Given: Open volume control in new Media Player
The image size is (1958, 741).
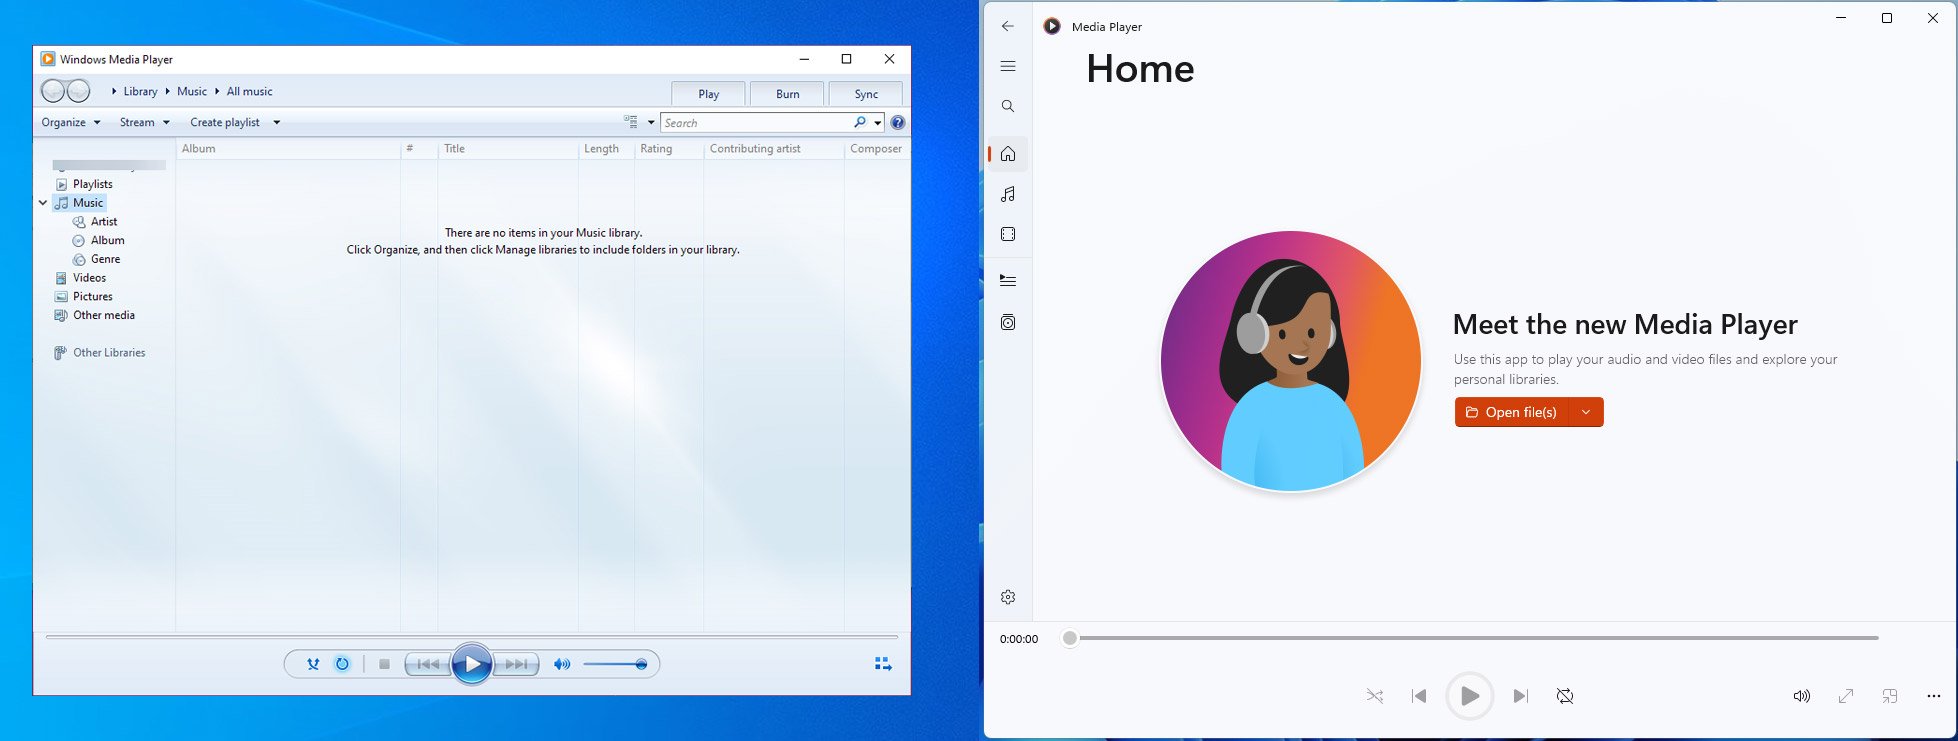Looking at the screenshot, I should [x=1802, y=696].
